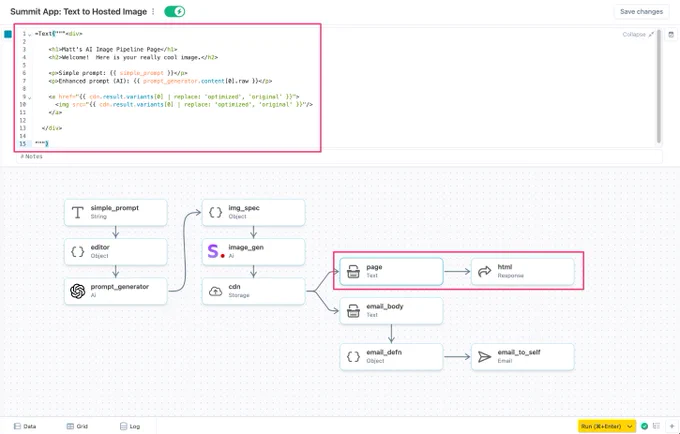
Task: Click the green checkmark status icon
Action: (x=644, y=426)
